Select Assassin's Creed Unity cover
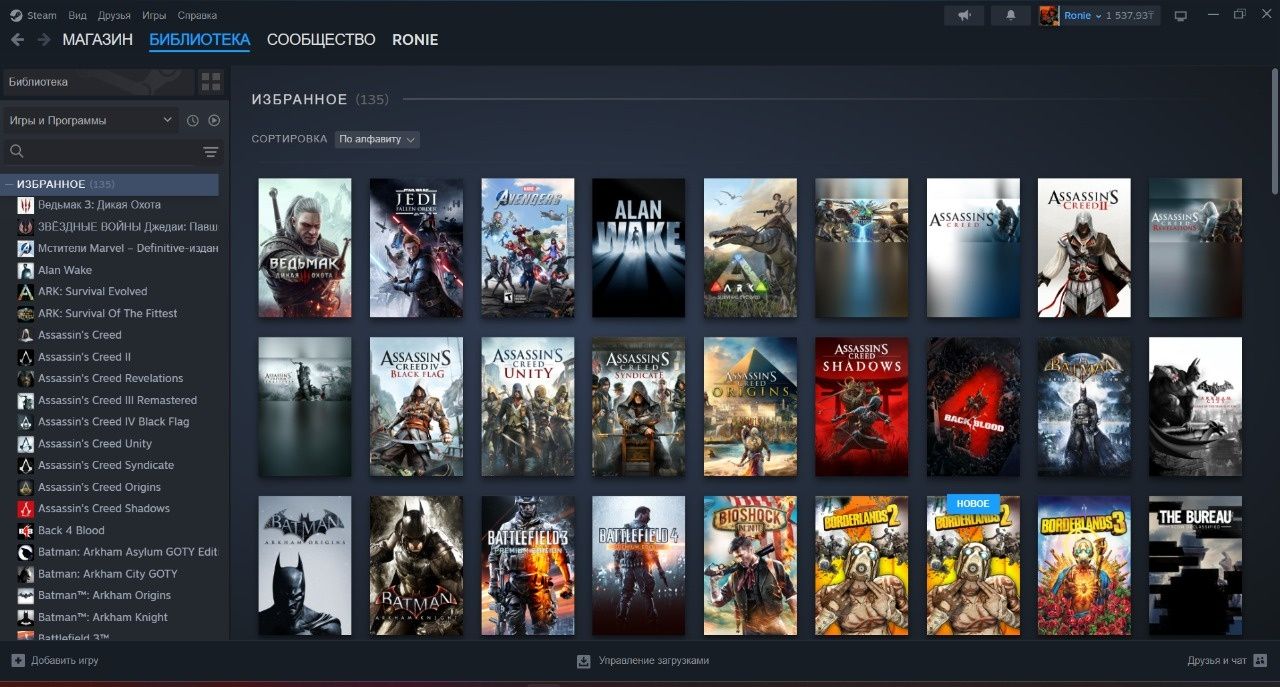The width and height of the screenshot is (1280, 687). point(528,407)
